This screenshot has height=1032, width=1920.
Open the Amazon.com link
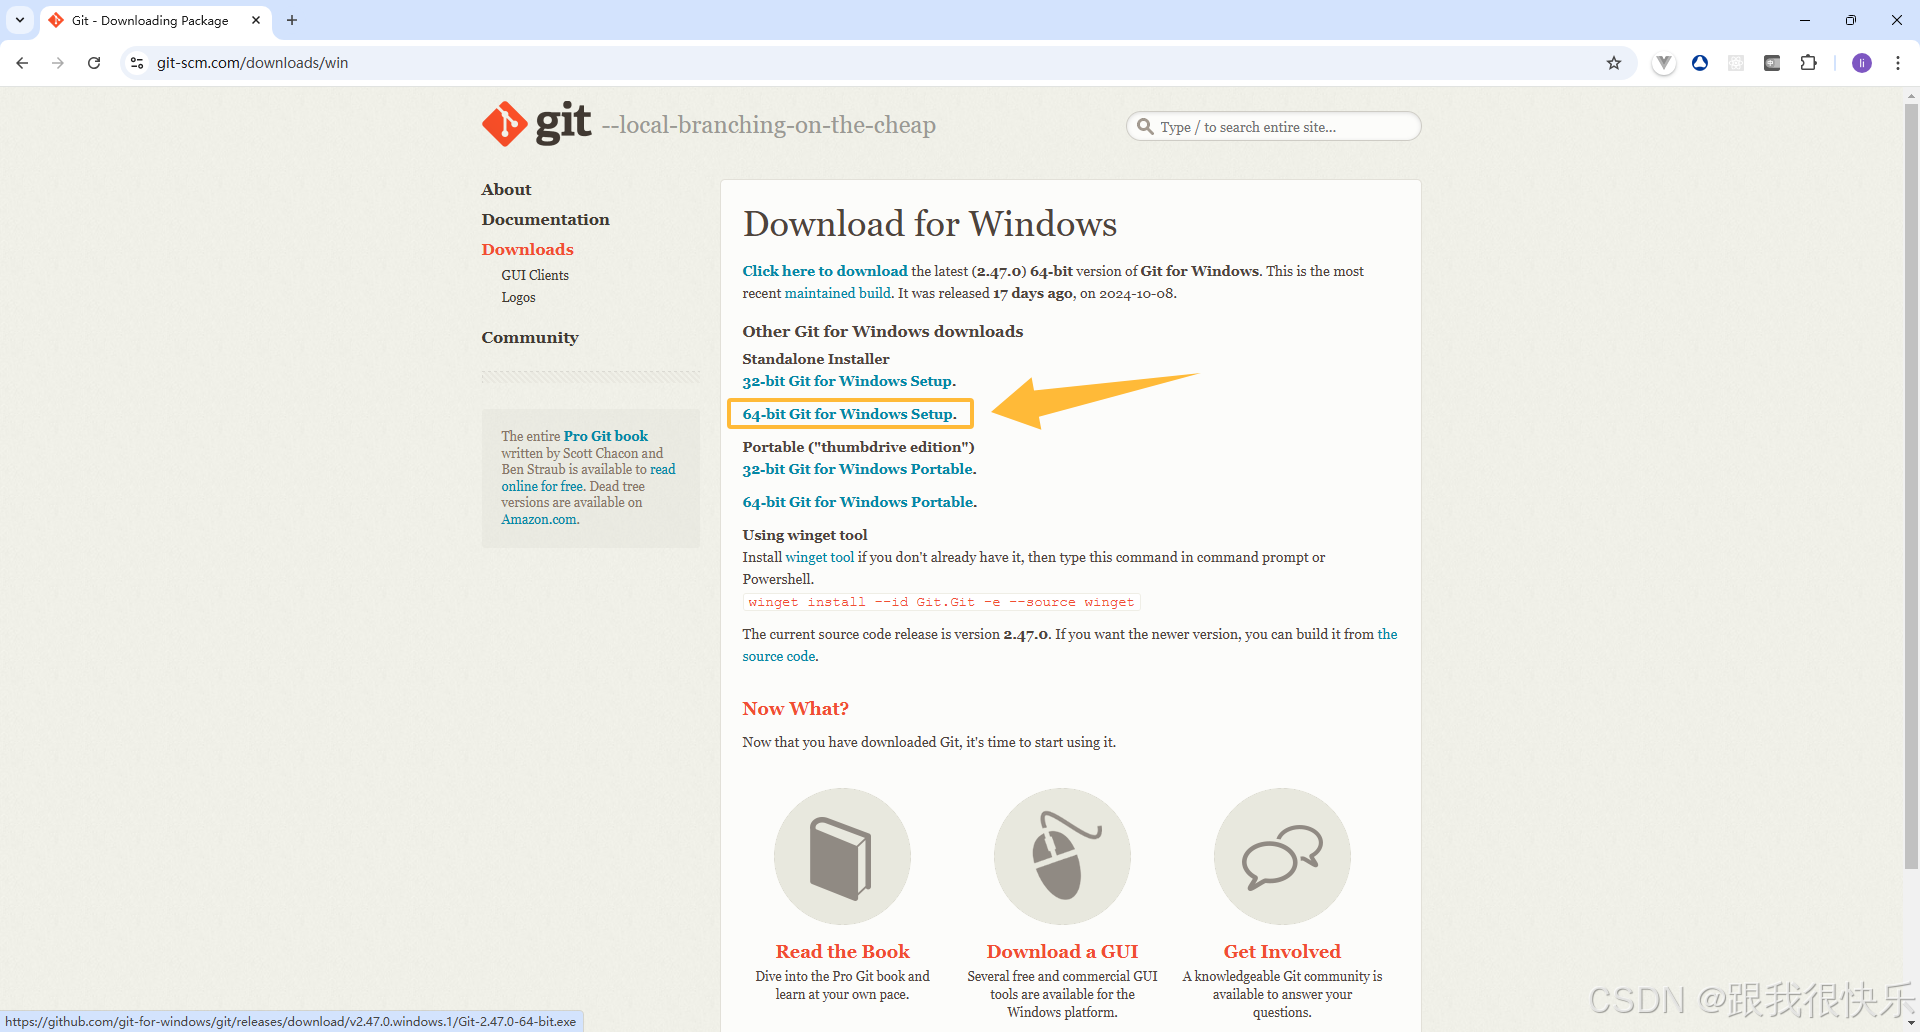pyautogui.click(x=539, y=519)
